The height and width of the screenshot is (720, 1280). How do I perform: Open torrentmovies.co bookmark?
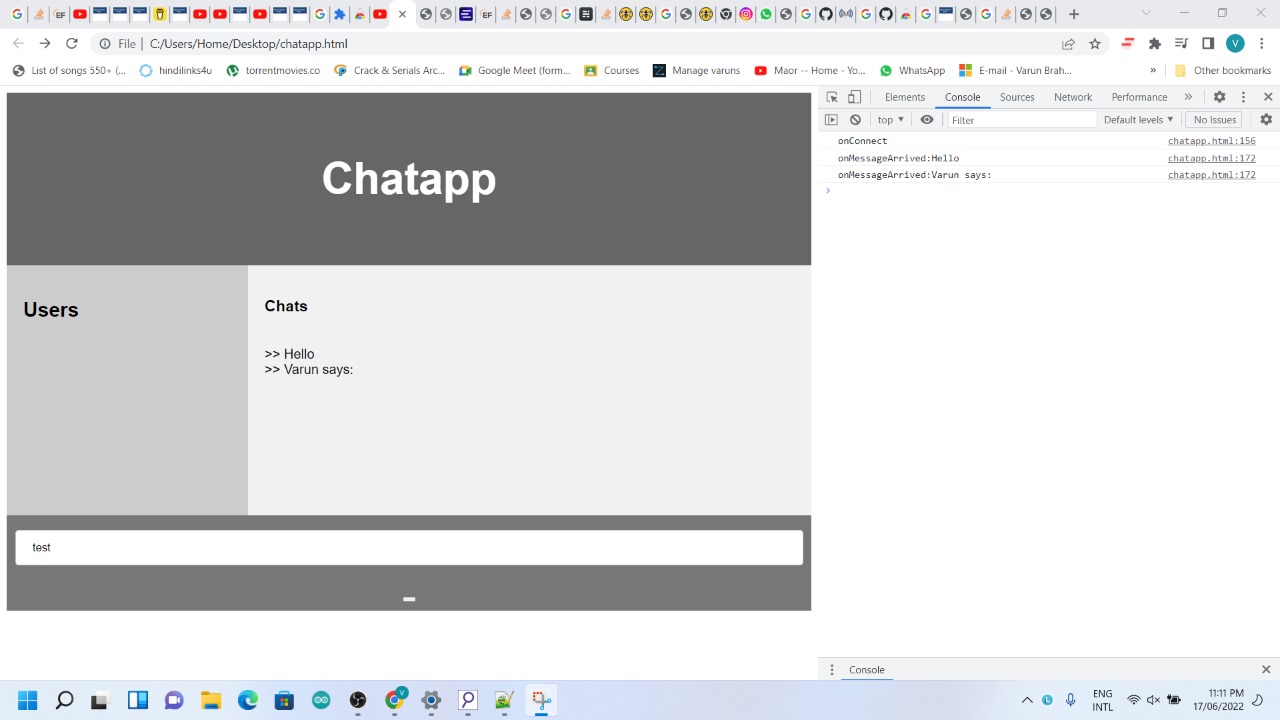pyautogui.click(x=273, y=70)
